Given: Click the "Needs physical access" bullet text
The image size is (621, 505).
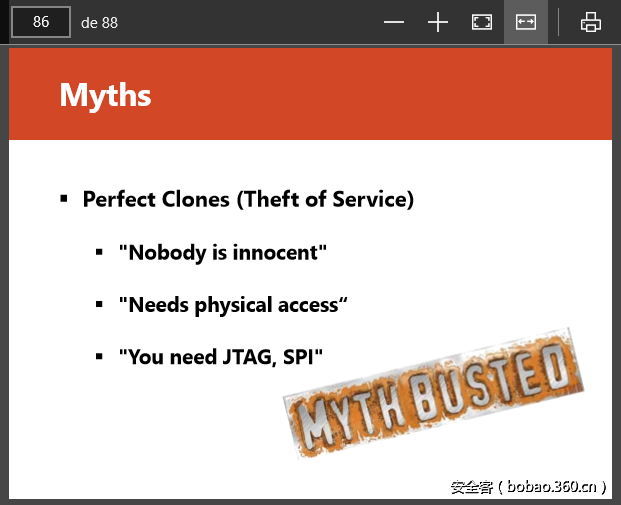Looking at the screenshot, I should (233, 305).
